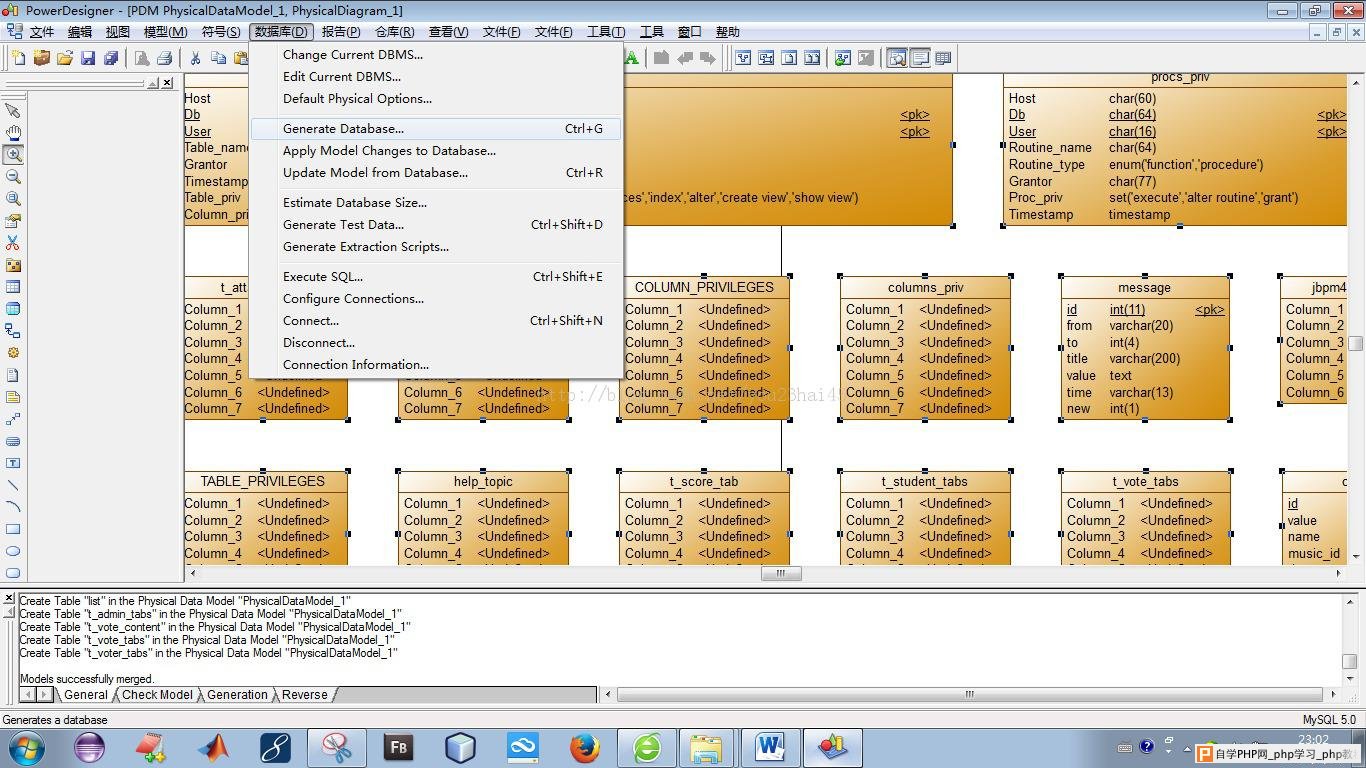
Task: Choose Update Model from Database entry
Action: pos(436,173)
